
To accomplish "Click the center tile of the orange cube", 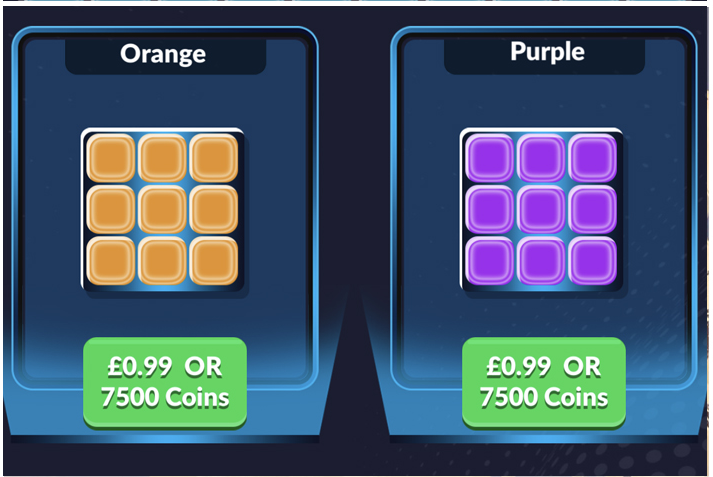I will (163, 209).
